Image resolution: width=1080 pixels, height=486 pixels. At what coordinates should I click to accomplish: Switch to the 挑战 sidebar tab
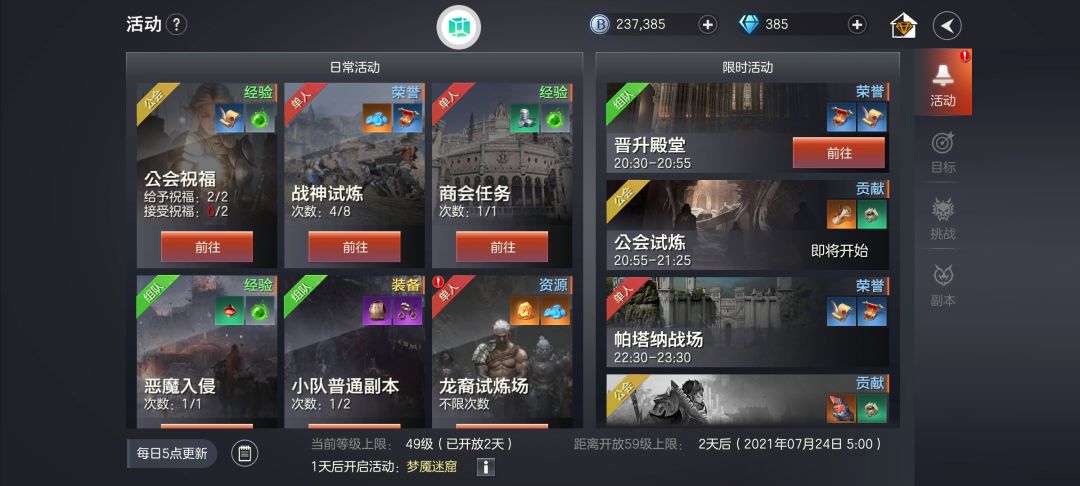pos(943,219)
